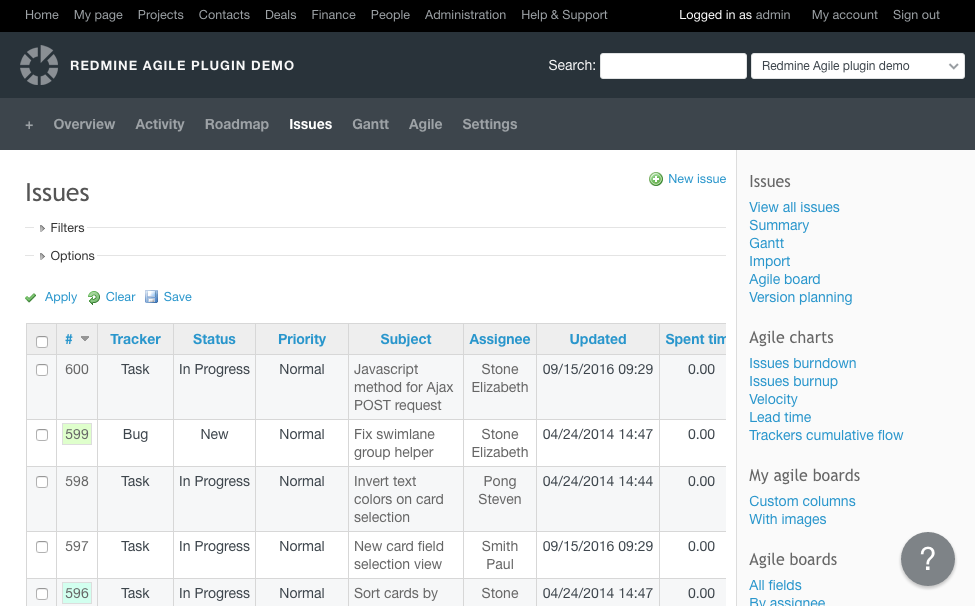Check the box for issue 600
Image resolution: width=975 pixels, height=606 pixels.
(42, 370)
